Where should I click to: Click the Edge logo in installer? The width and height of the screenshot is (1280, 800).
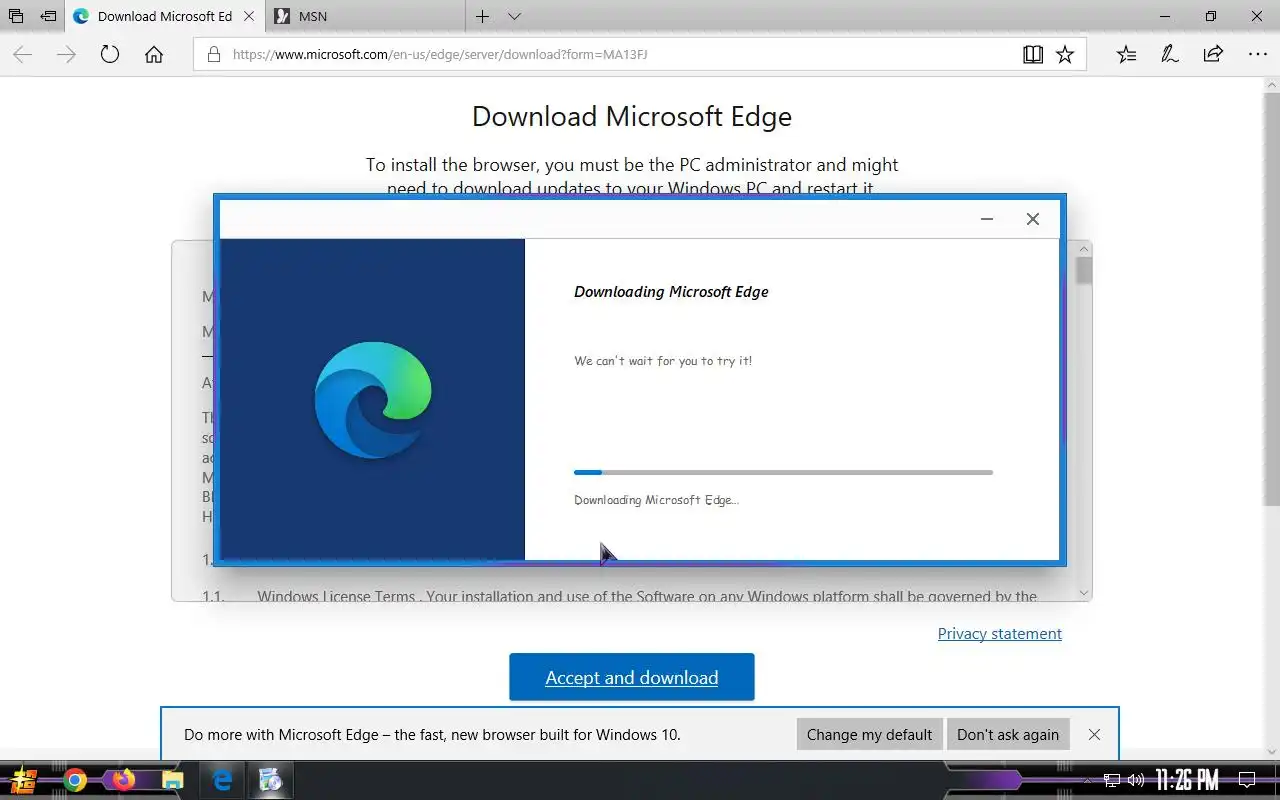[x=373, y=400]
